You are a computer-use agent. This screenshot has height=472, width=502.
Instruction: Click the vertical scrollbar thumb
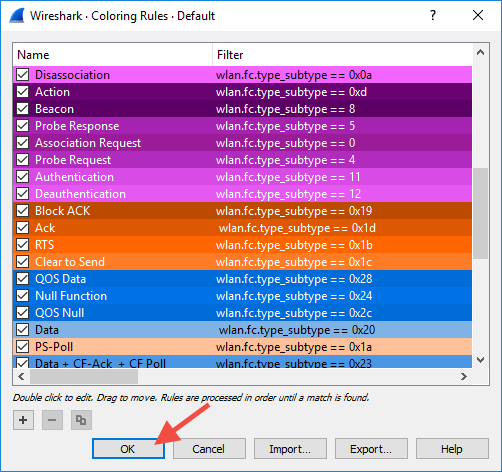click(480, 213)
